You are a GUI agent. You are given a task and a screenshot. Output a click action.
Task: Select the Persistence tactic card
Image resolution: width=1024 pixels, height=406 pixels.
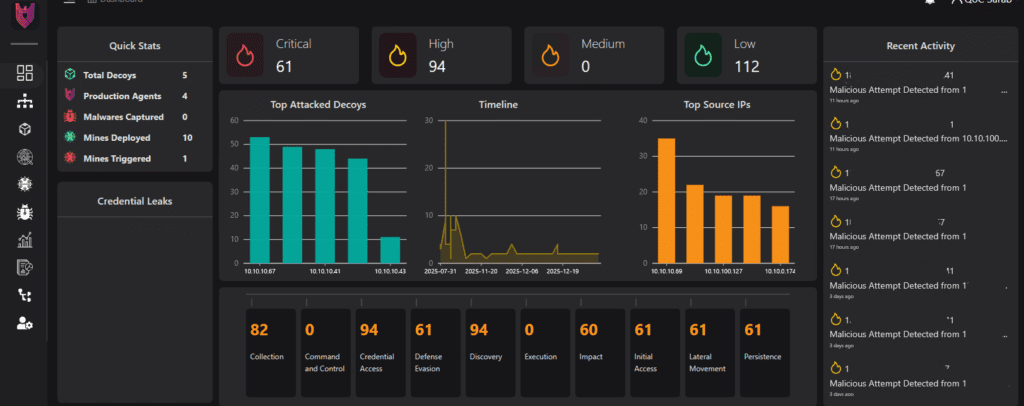(x=764, y=352)
